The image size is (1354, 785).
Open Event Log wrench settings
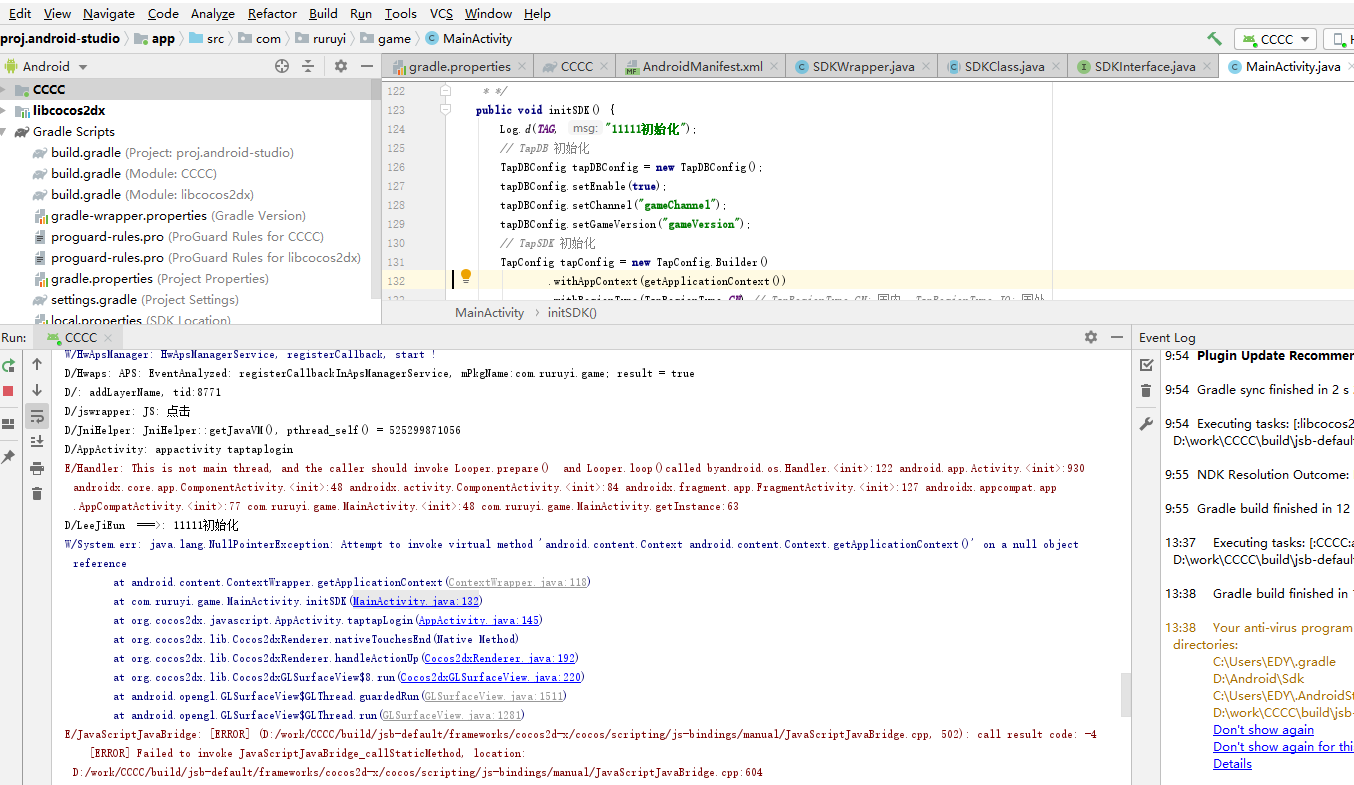[x=1146, y=424]
